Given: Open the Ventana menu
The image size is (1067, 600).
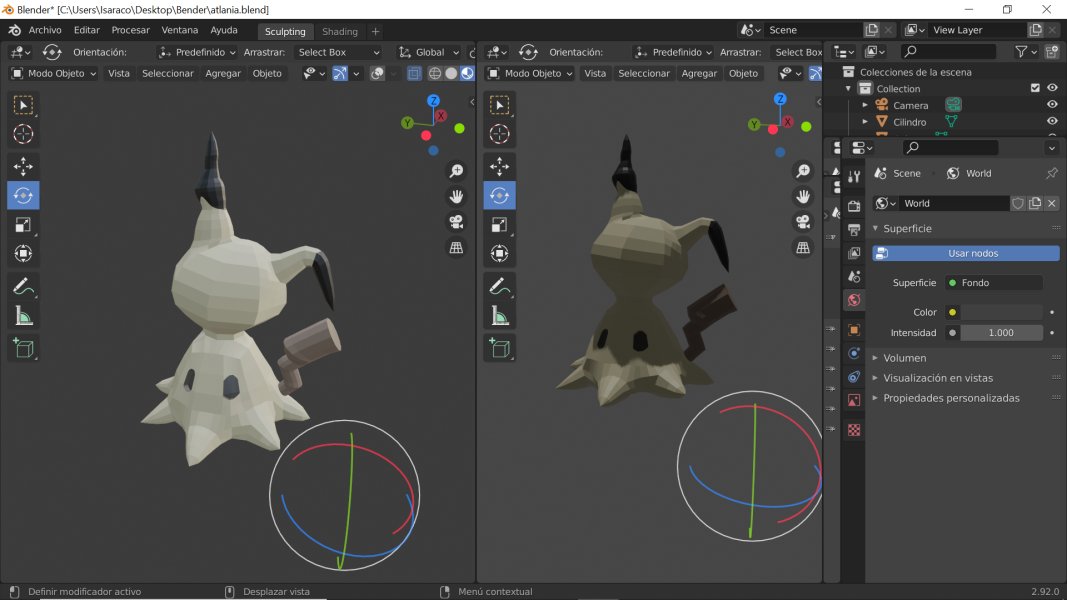Looking at the screenshot, I should click(180, 30).
